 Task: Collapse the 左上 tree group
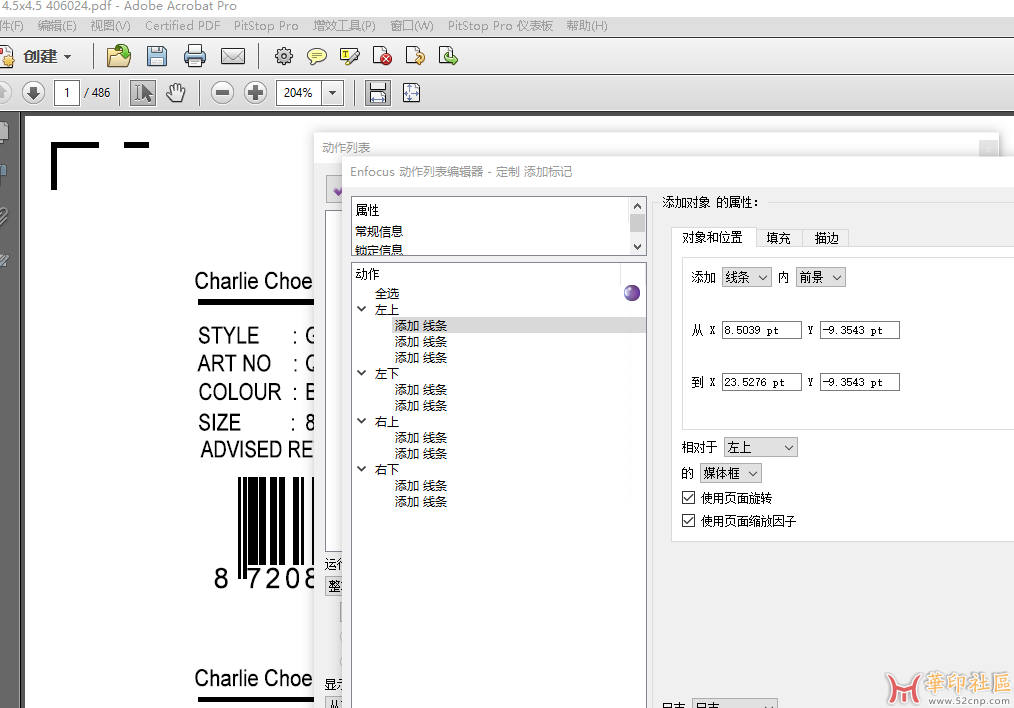click(x=361, y=309)
